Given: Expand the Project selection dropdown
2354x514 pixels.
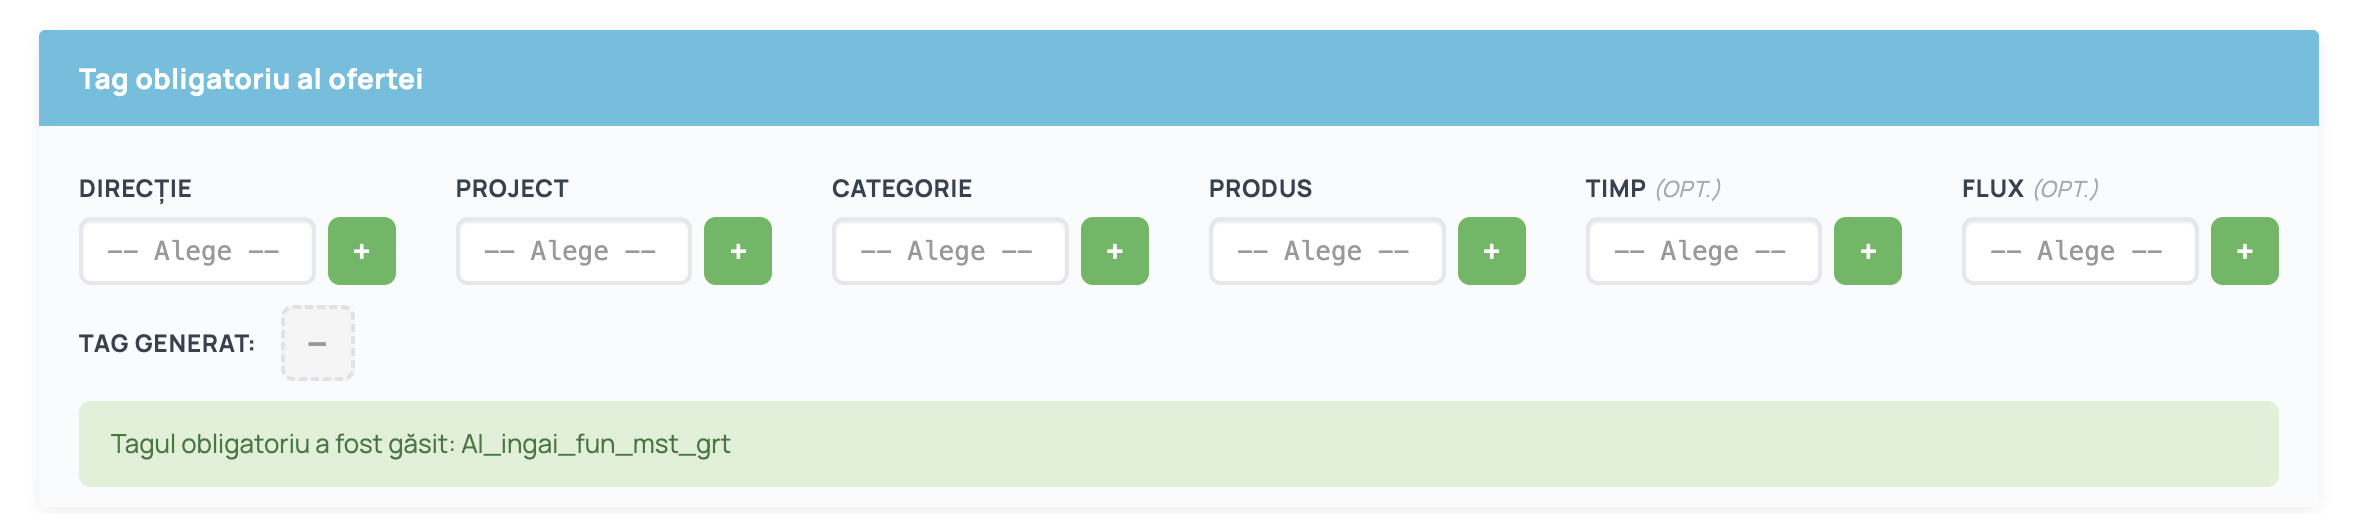Looking at the screenshot, I should tap(574, 251).
